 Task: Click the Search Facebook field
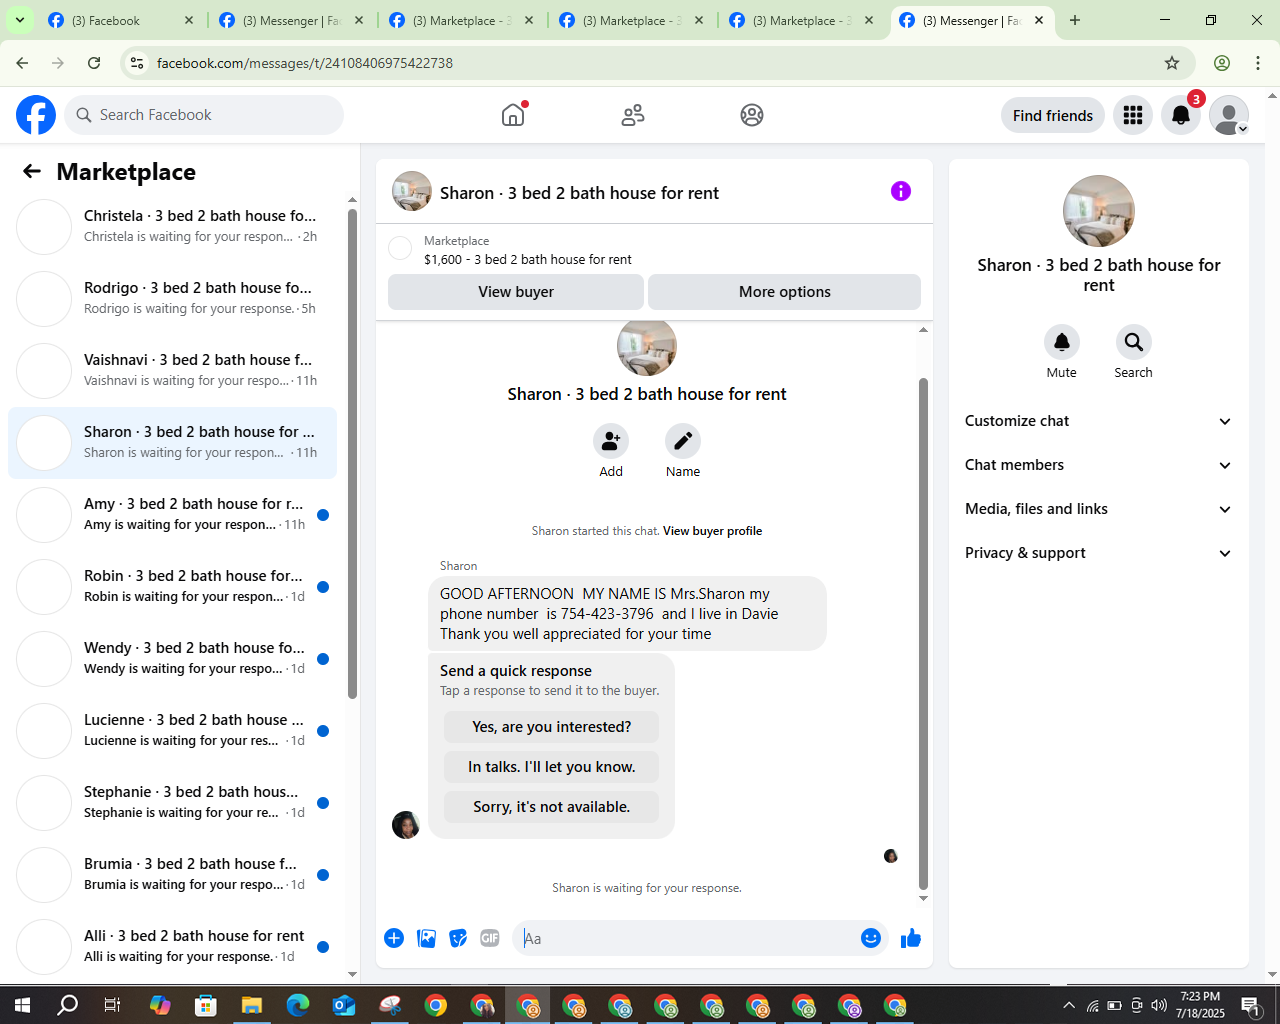[204, 115]
